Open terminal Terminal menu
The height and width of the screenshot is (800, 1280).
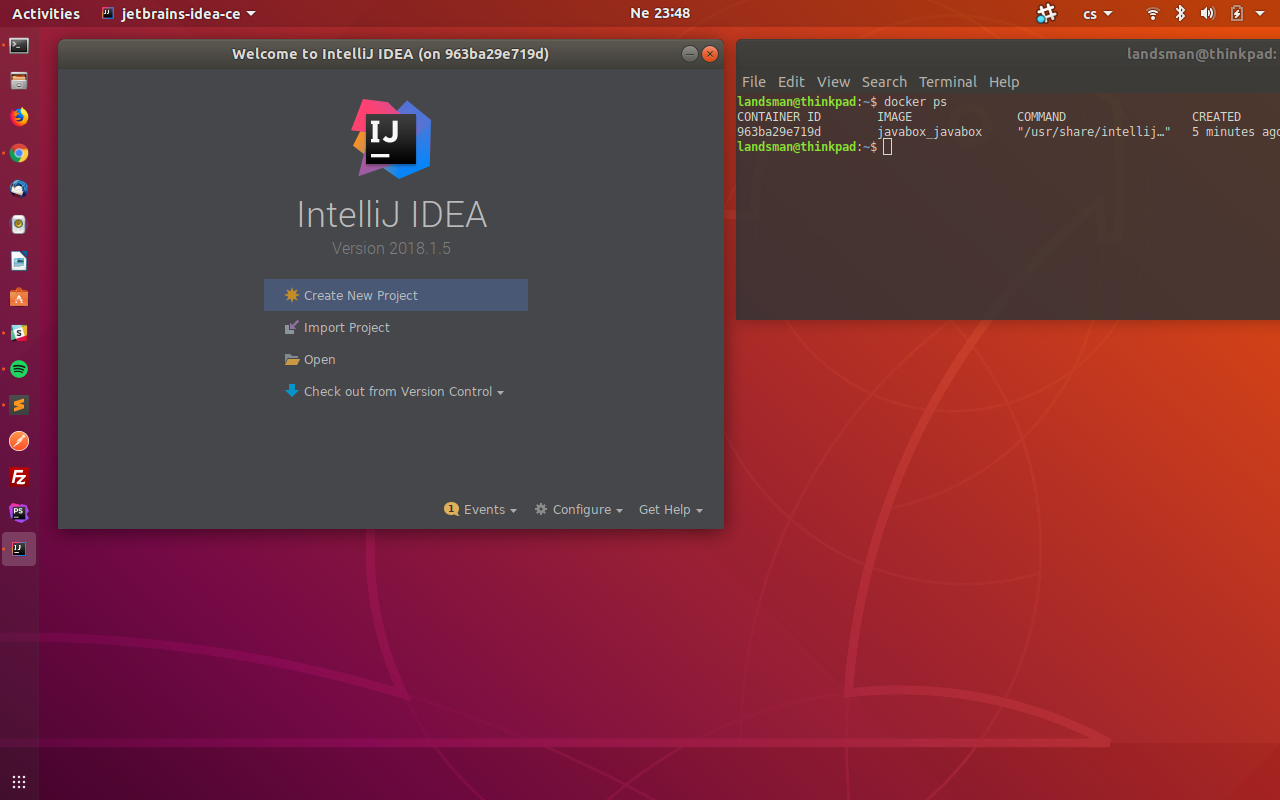click(x=948, y=82)
